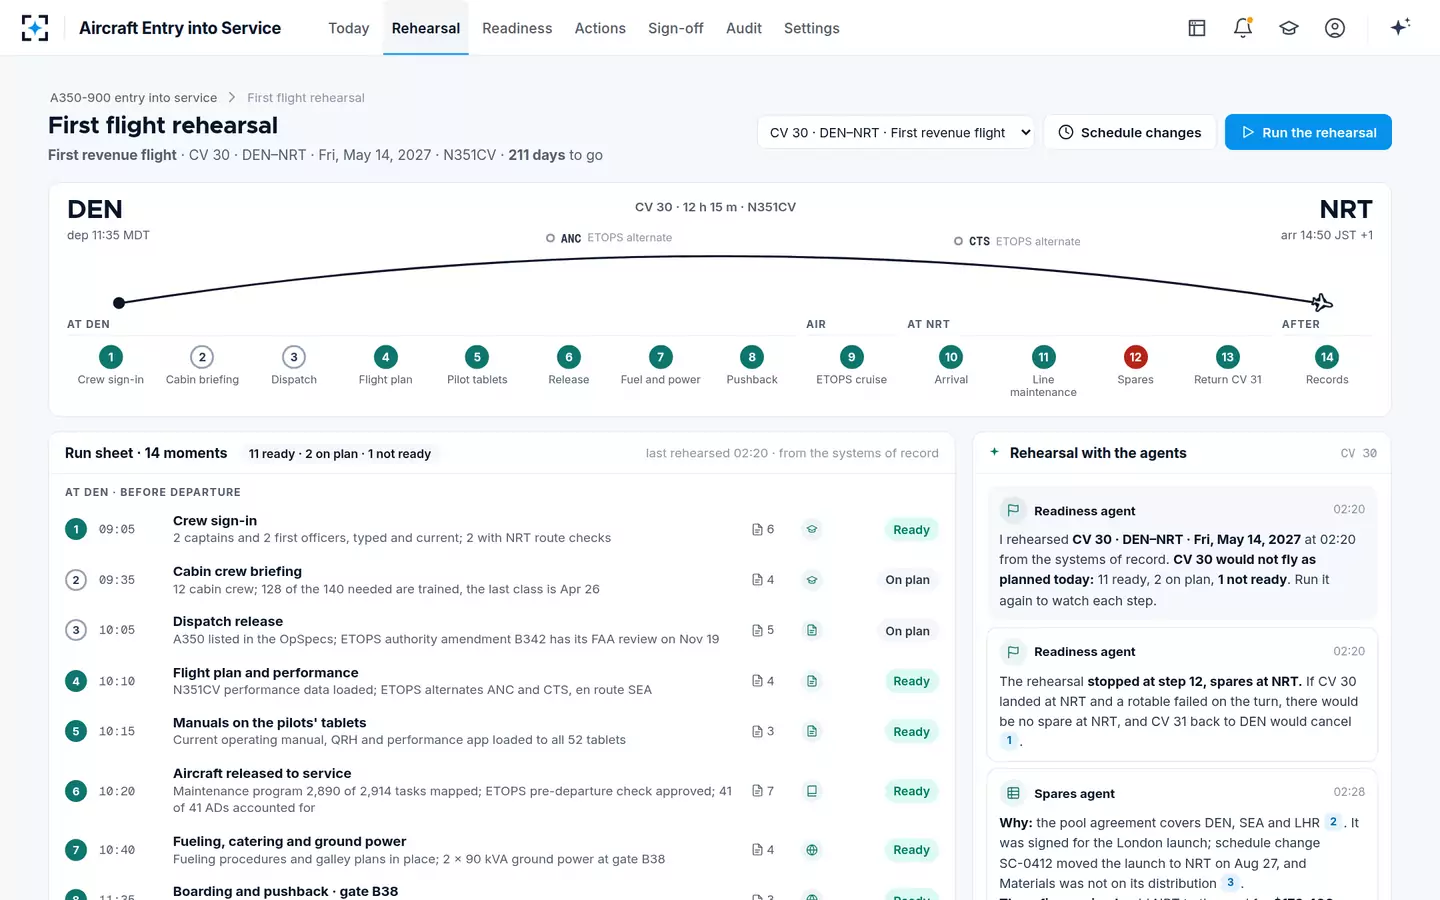Screen dimensions: 1440x900
Task: Click the document icon in Dispatch release row
Action: 812,630
